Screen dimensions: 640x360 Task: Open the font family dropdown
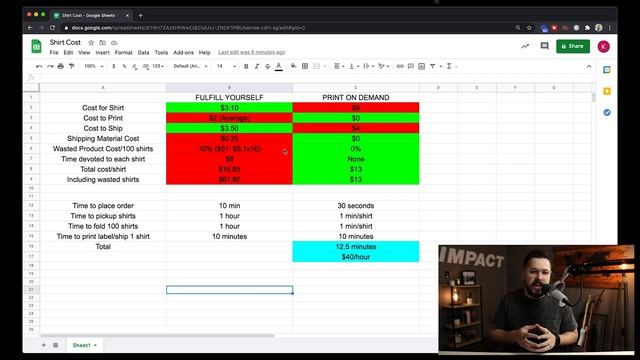pyautogui.click(x=190, y=66)
